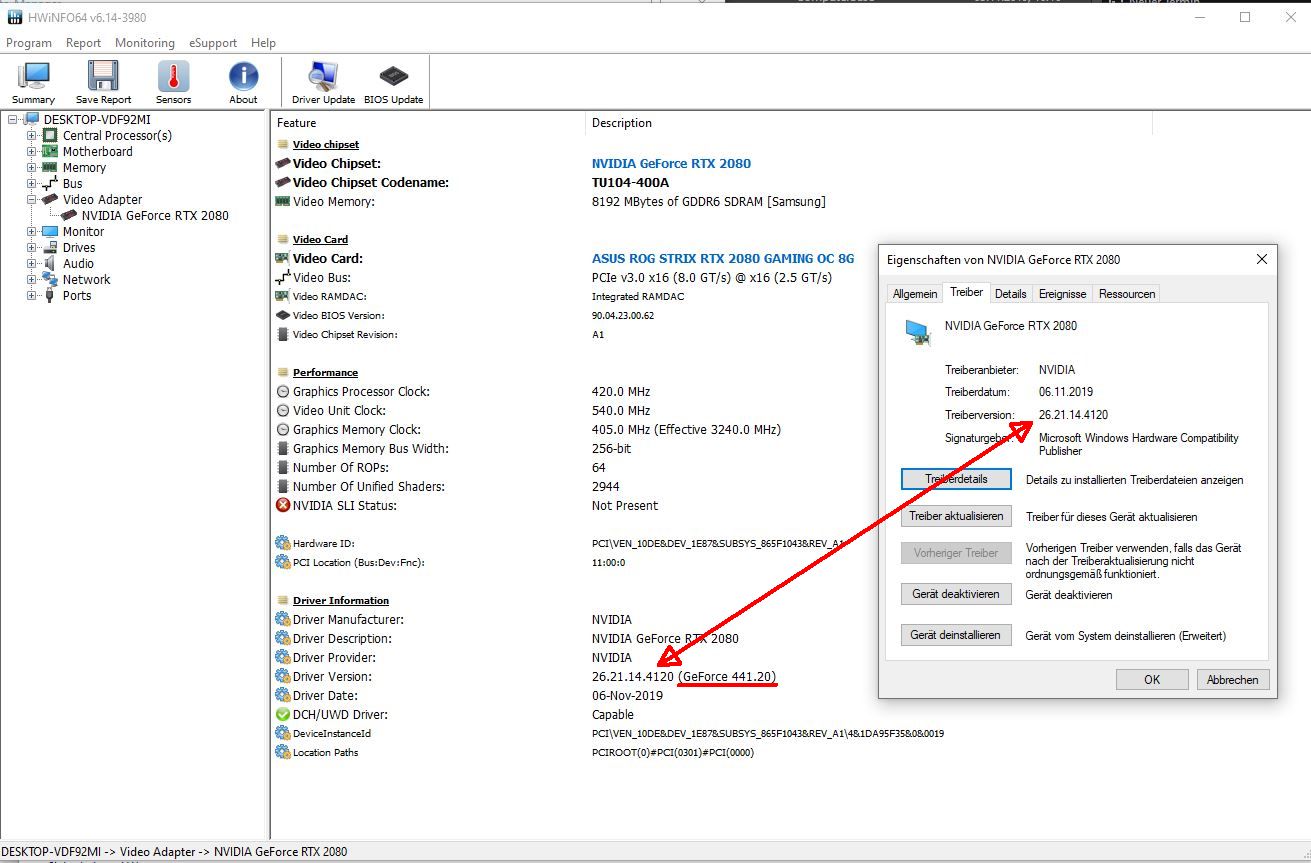Click the Monitor tree icon
Viewport: 1311px width, 863px height.
click(50, 231)
